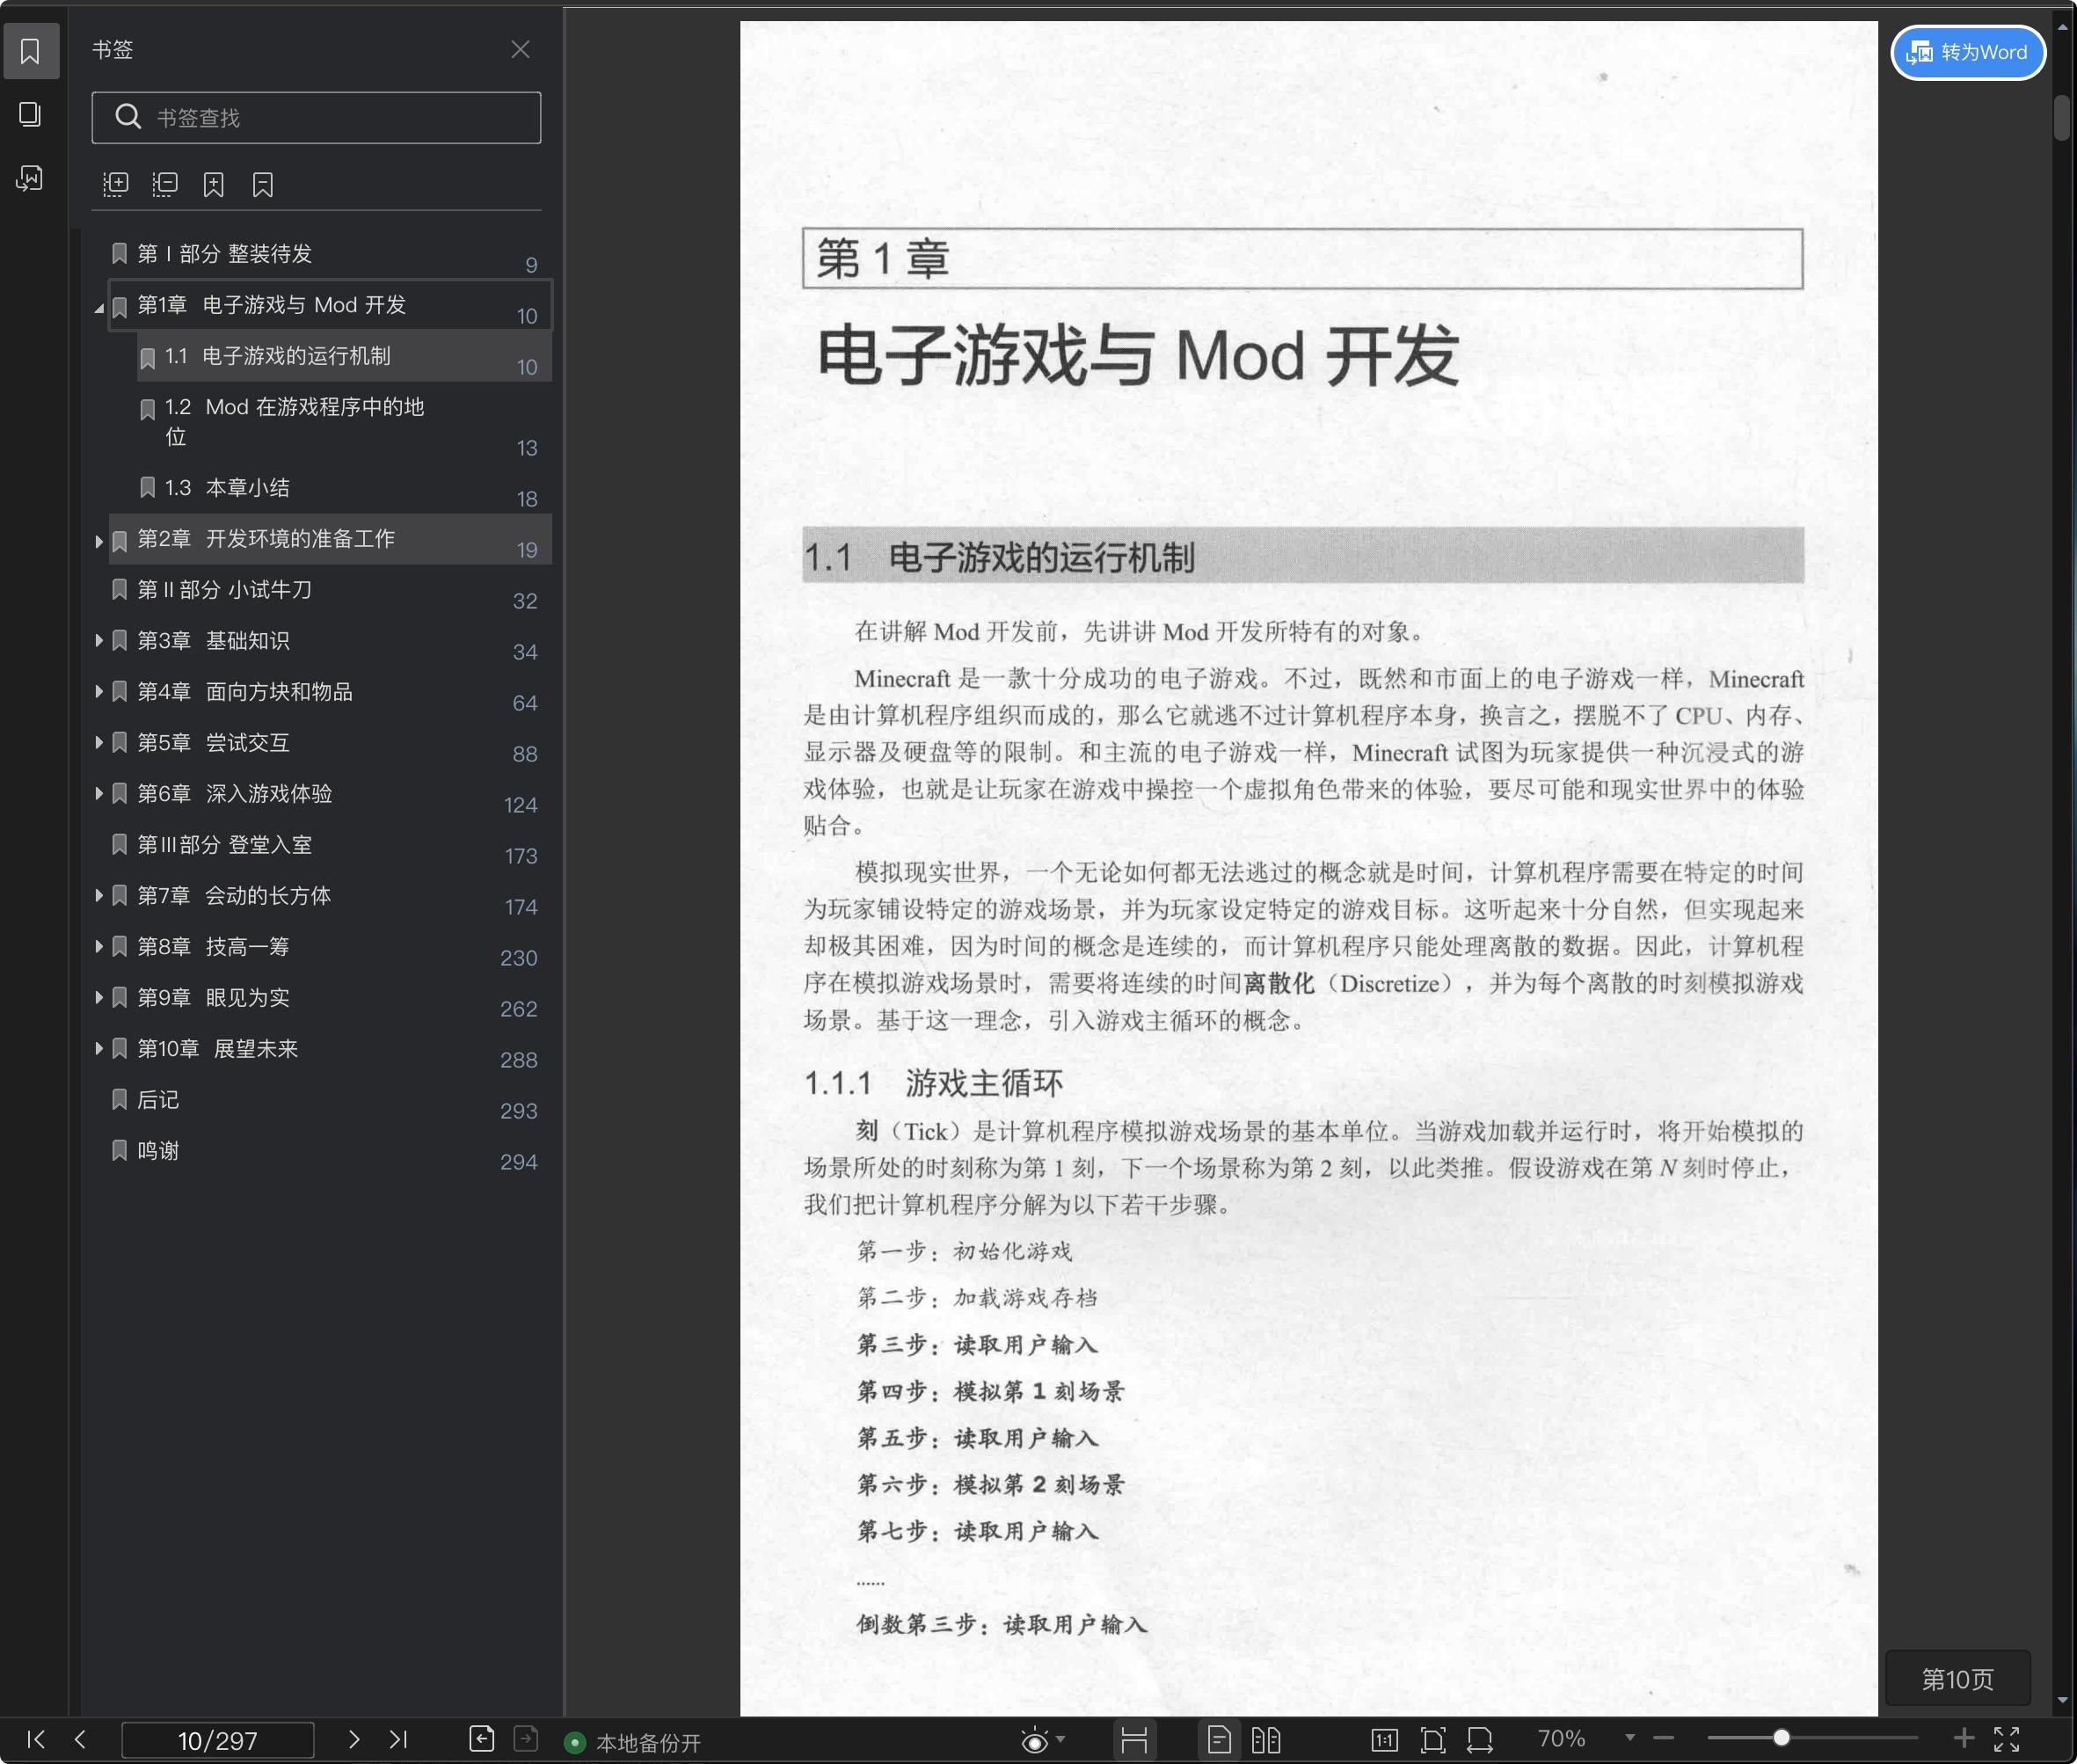Viewport: 2077px width, 1764px height.
Task: Click subheading 1.1.1 游戏主循环 on the page
Action: pyautogui.click(x=933, y=1083)
